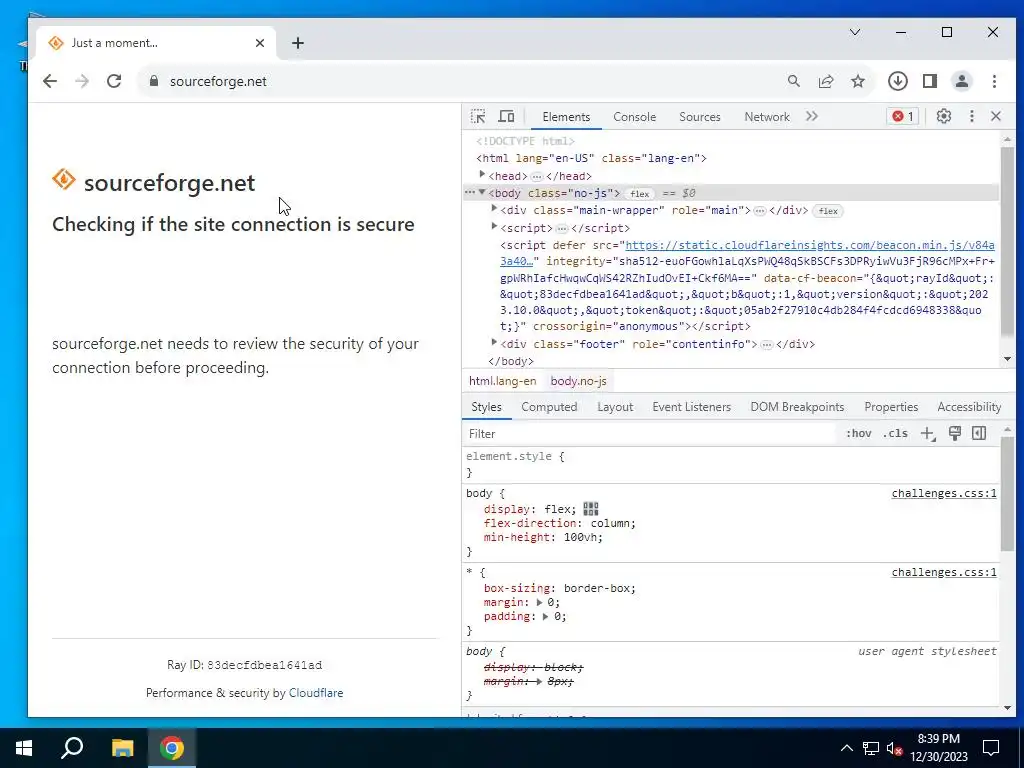1024x768 pixels.
Task: Toggle the main-wrapper flex badge
Action: tap(828, 211)
